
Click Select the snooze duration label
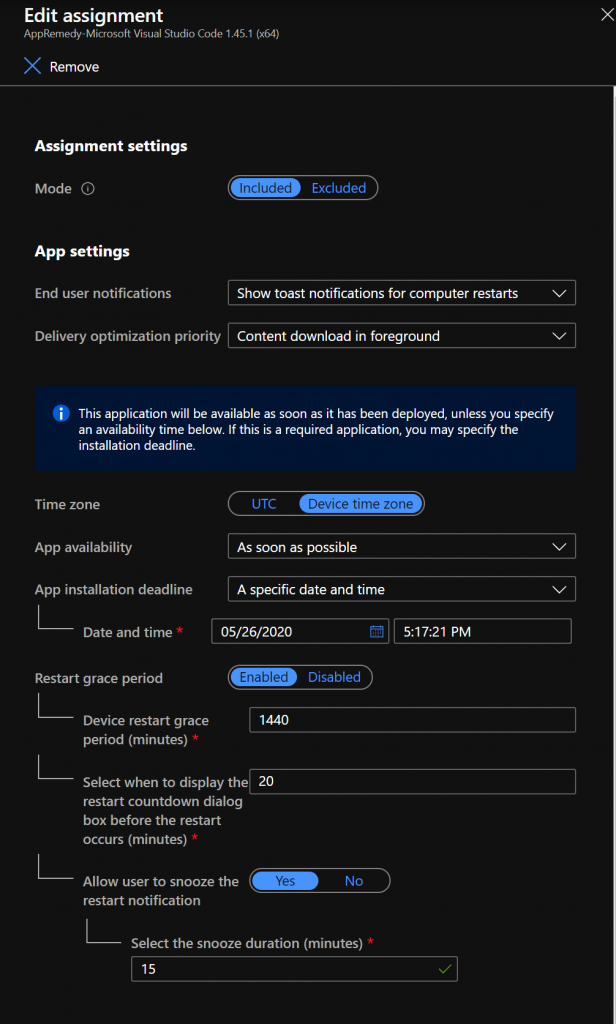pos(247,943)
